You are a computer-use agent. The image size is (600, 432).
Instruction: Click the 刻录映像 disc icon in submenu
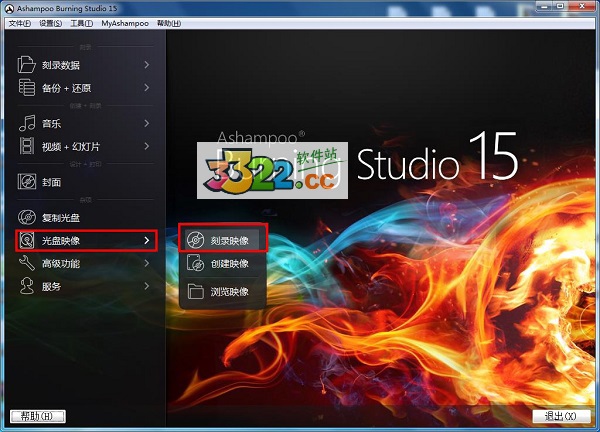[196, 240]
